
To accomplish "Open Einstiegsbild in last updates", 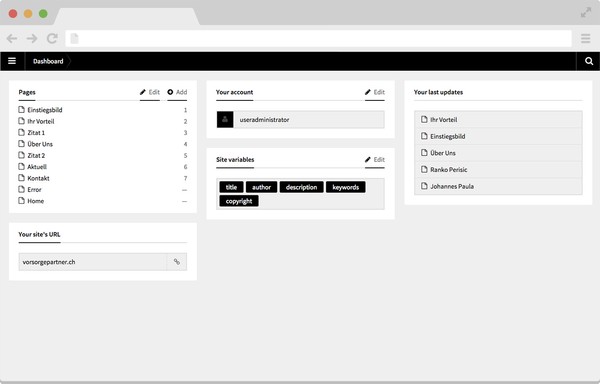I will 498,136.
